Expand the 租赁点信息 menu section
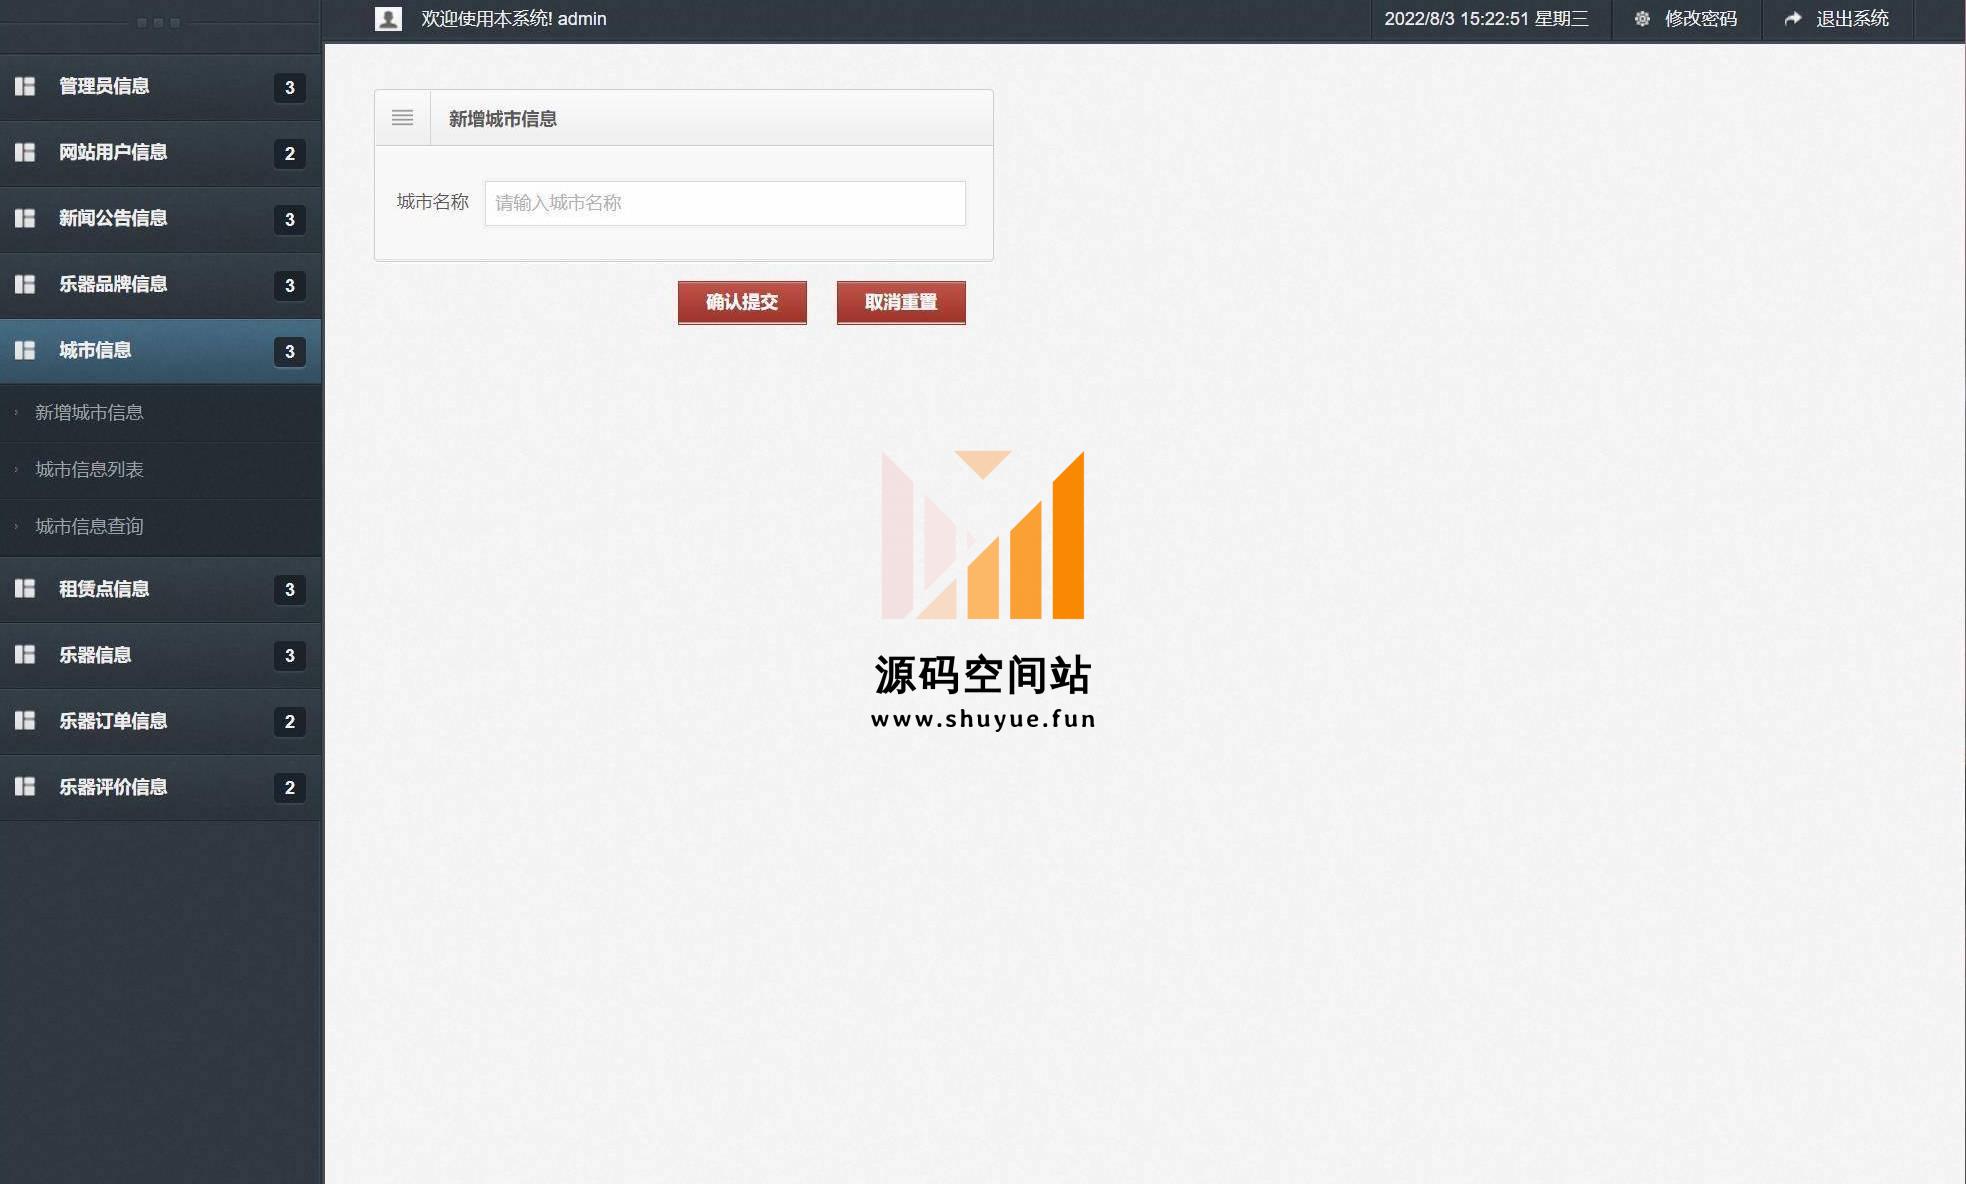The height and width of the screenshot is (1184, 1966). (x=160, y=589)
